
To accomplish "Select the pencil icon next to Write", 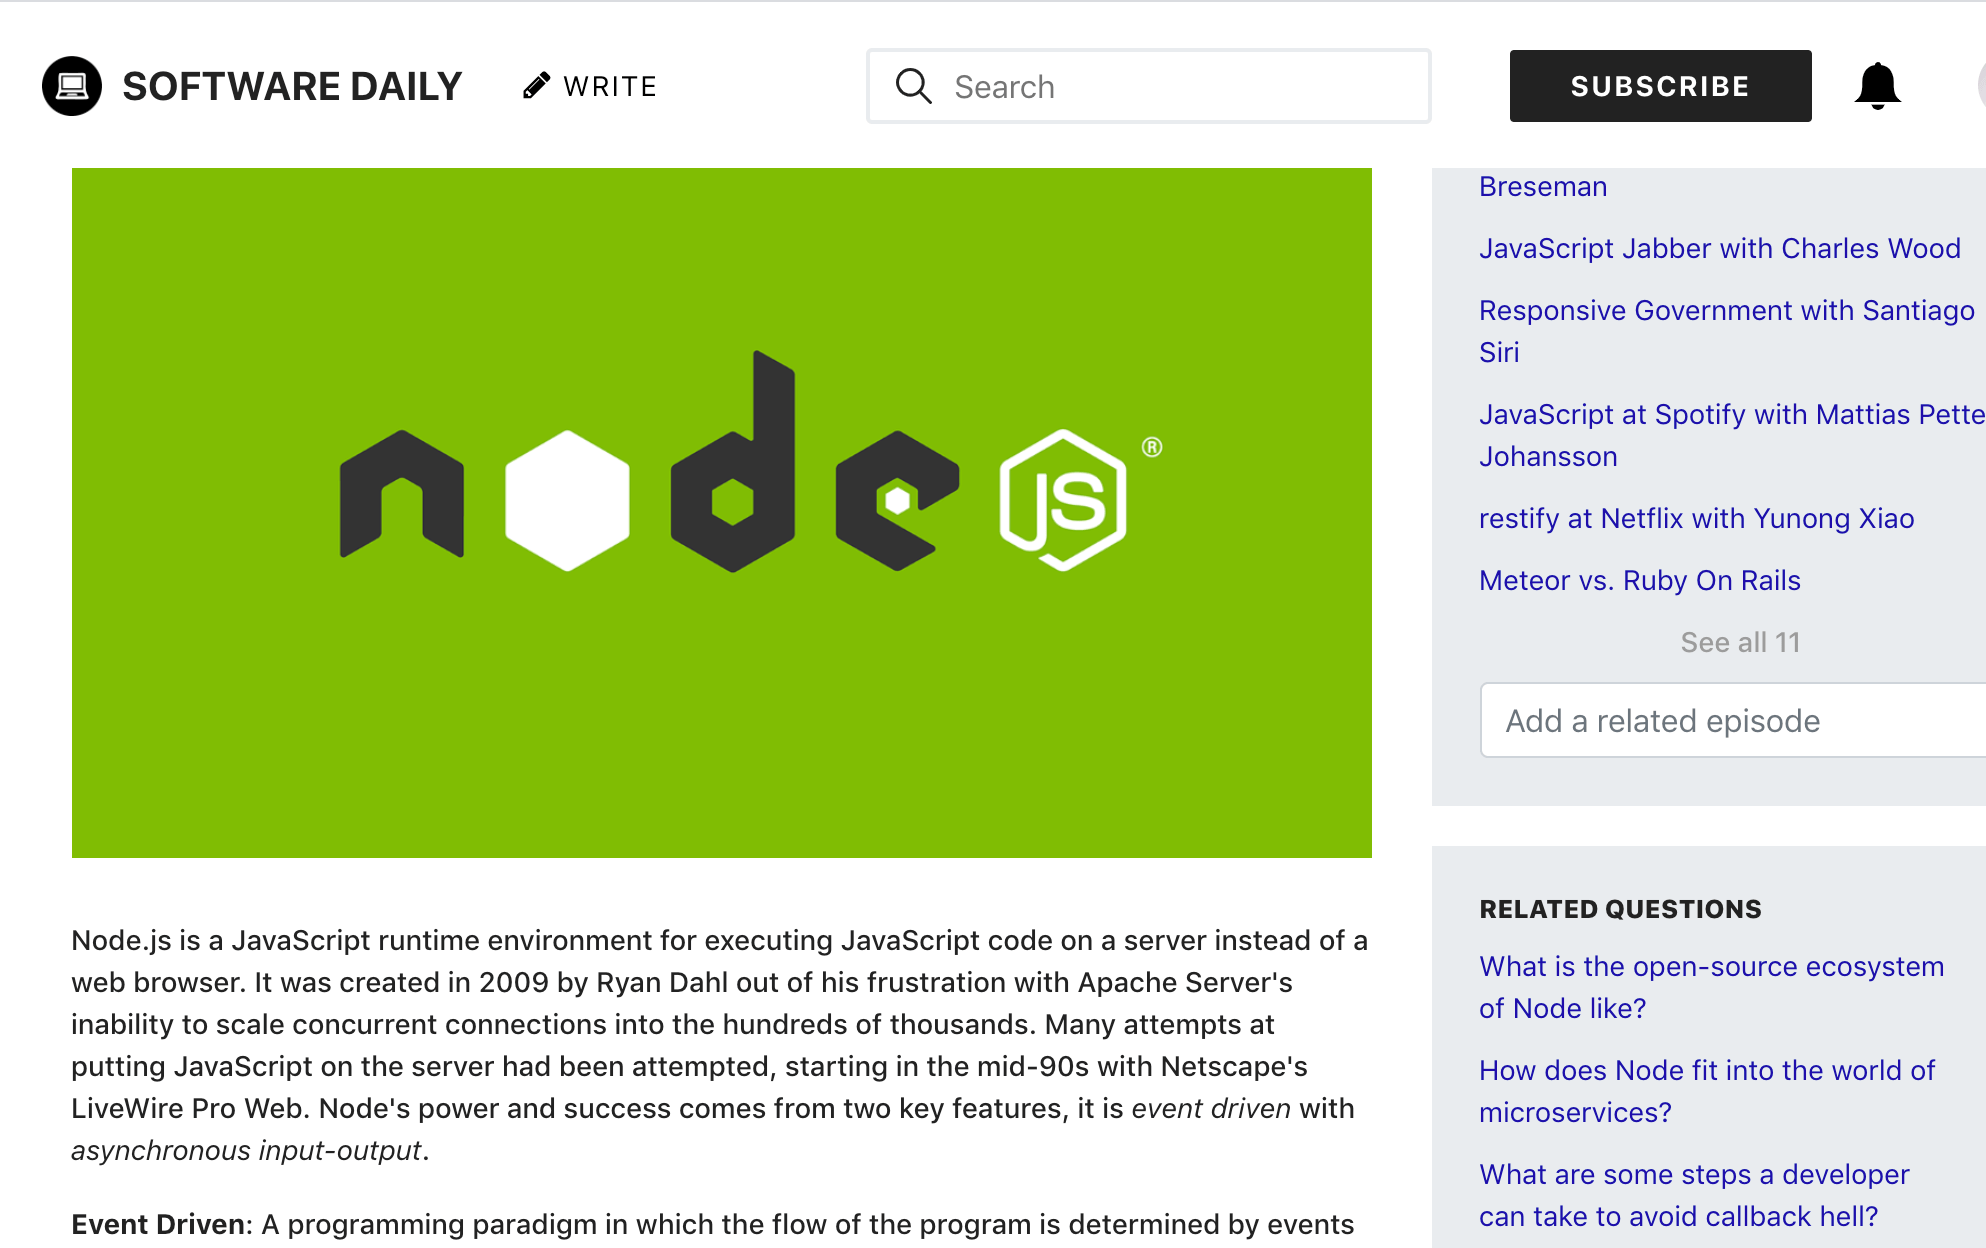I will 538,85.
